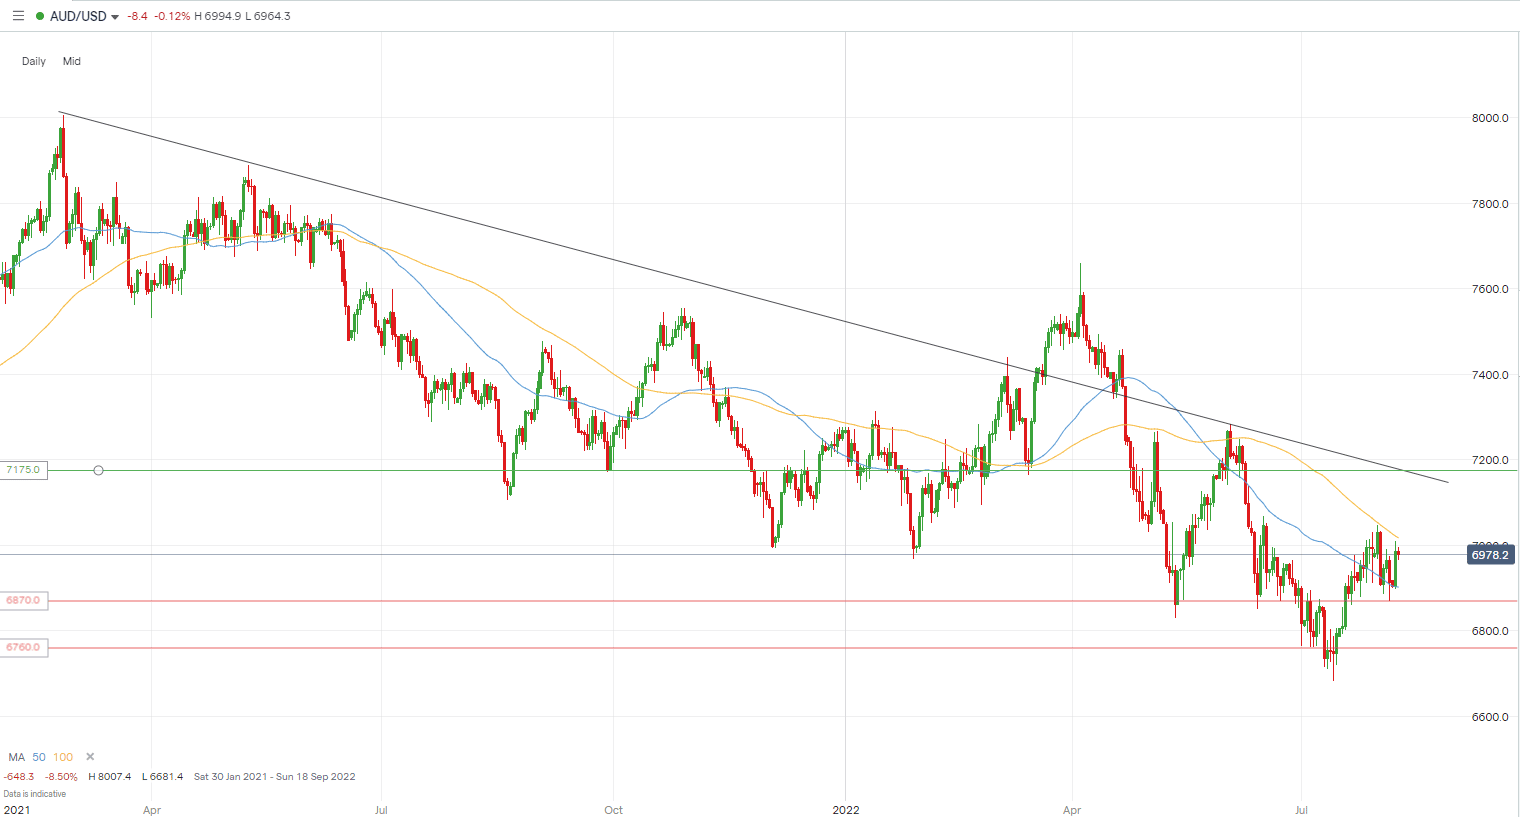Switch the Mid price type

pyautogui.click(x=72, y=61)
